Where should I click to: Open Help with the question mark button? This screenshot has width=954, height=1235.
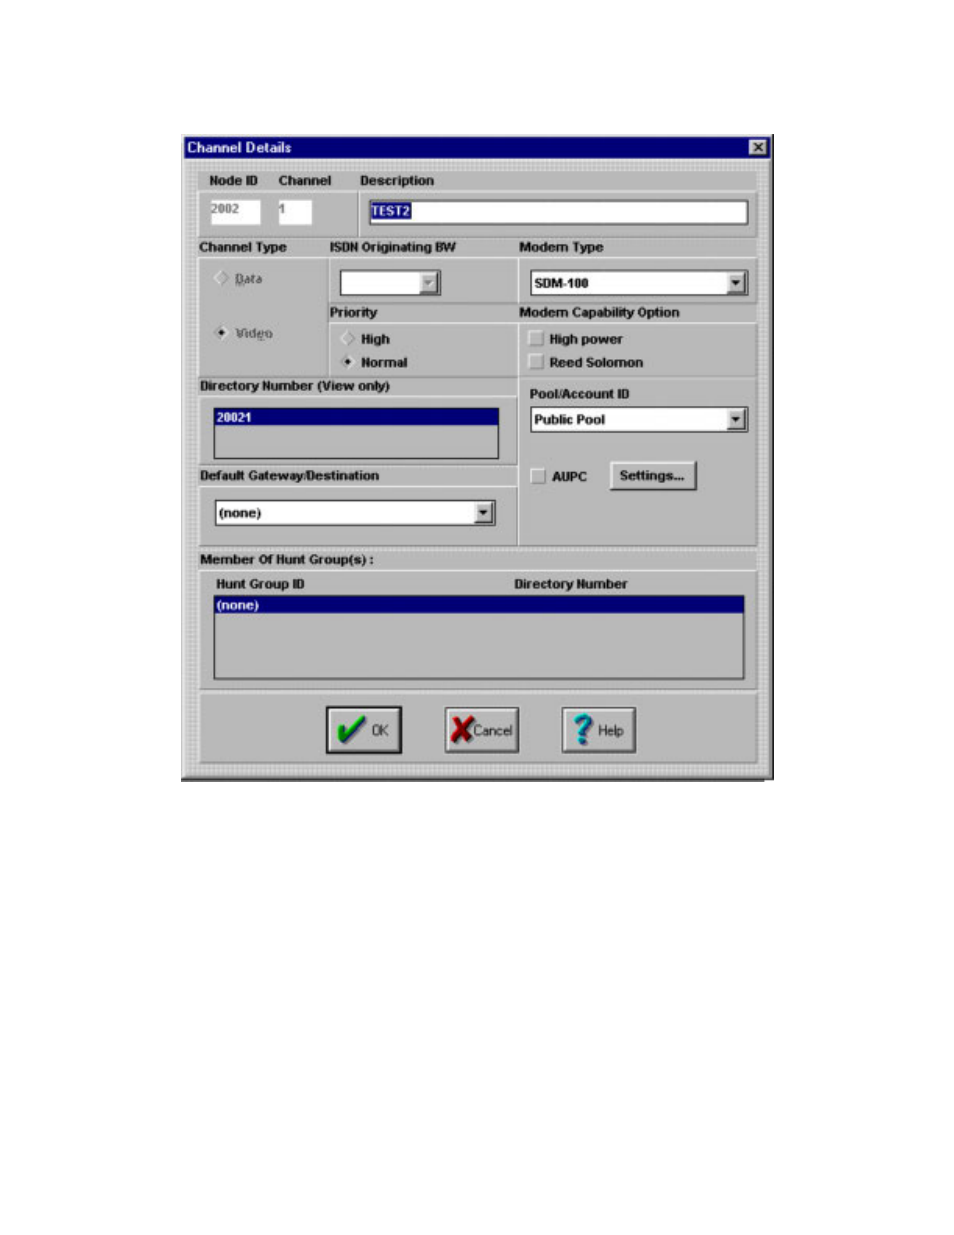(598, 730)
